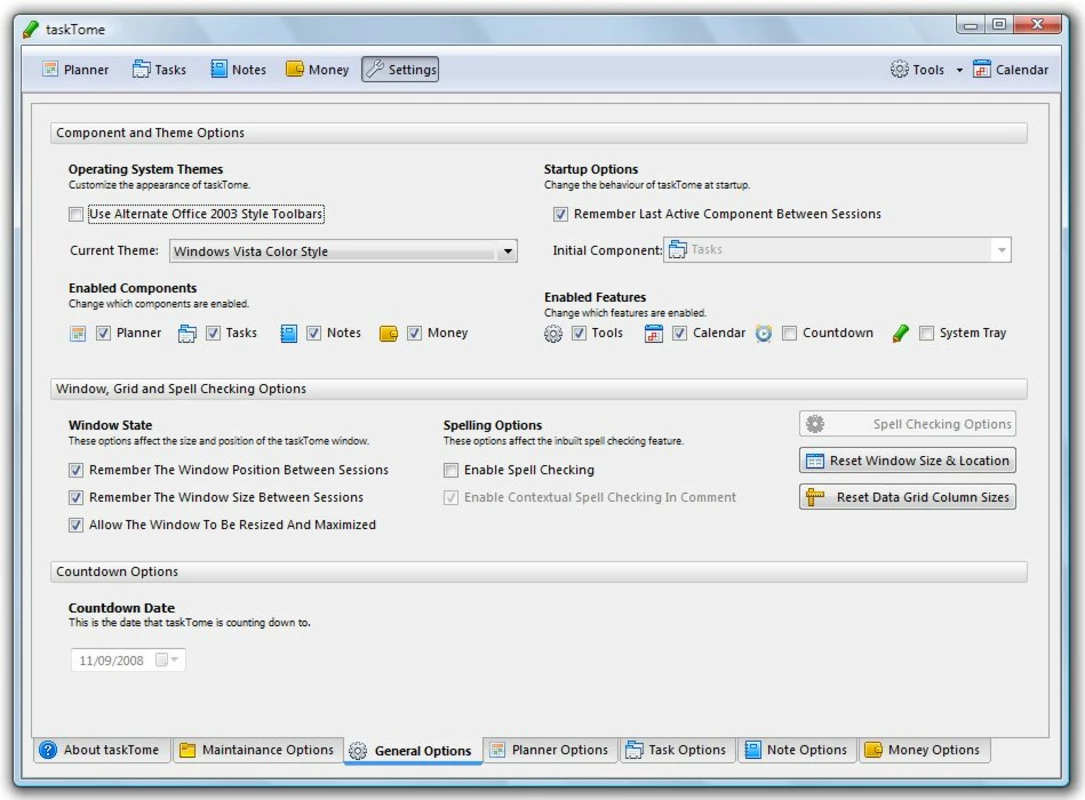1085x800 pixels.
Task: Click the Money Options wallet icon
Action: tap(873, 749)
